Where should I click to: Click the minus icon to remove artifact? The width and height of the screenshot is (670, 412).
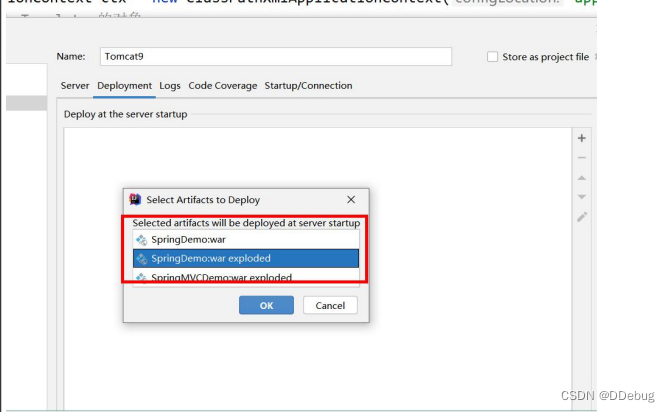pos(582,158)
